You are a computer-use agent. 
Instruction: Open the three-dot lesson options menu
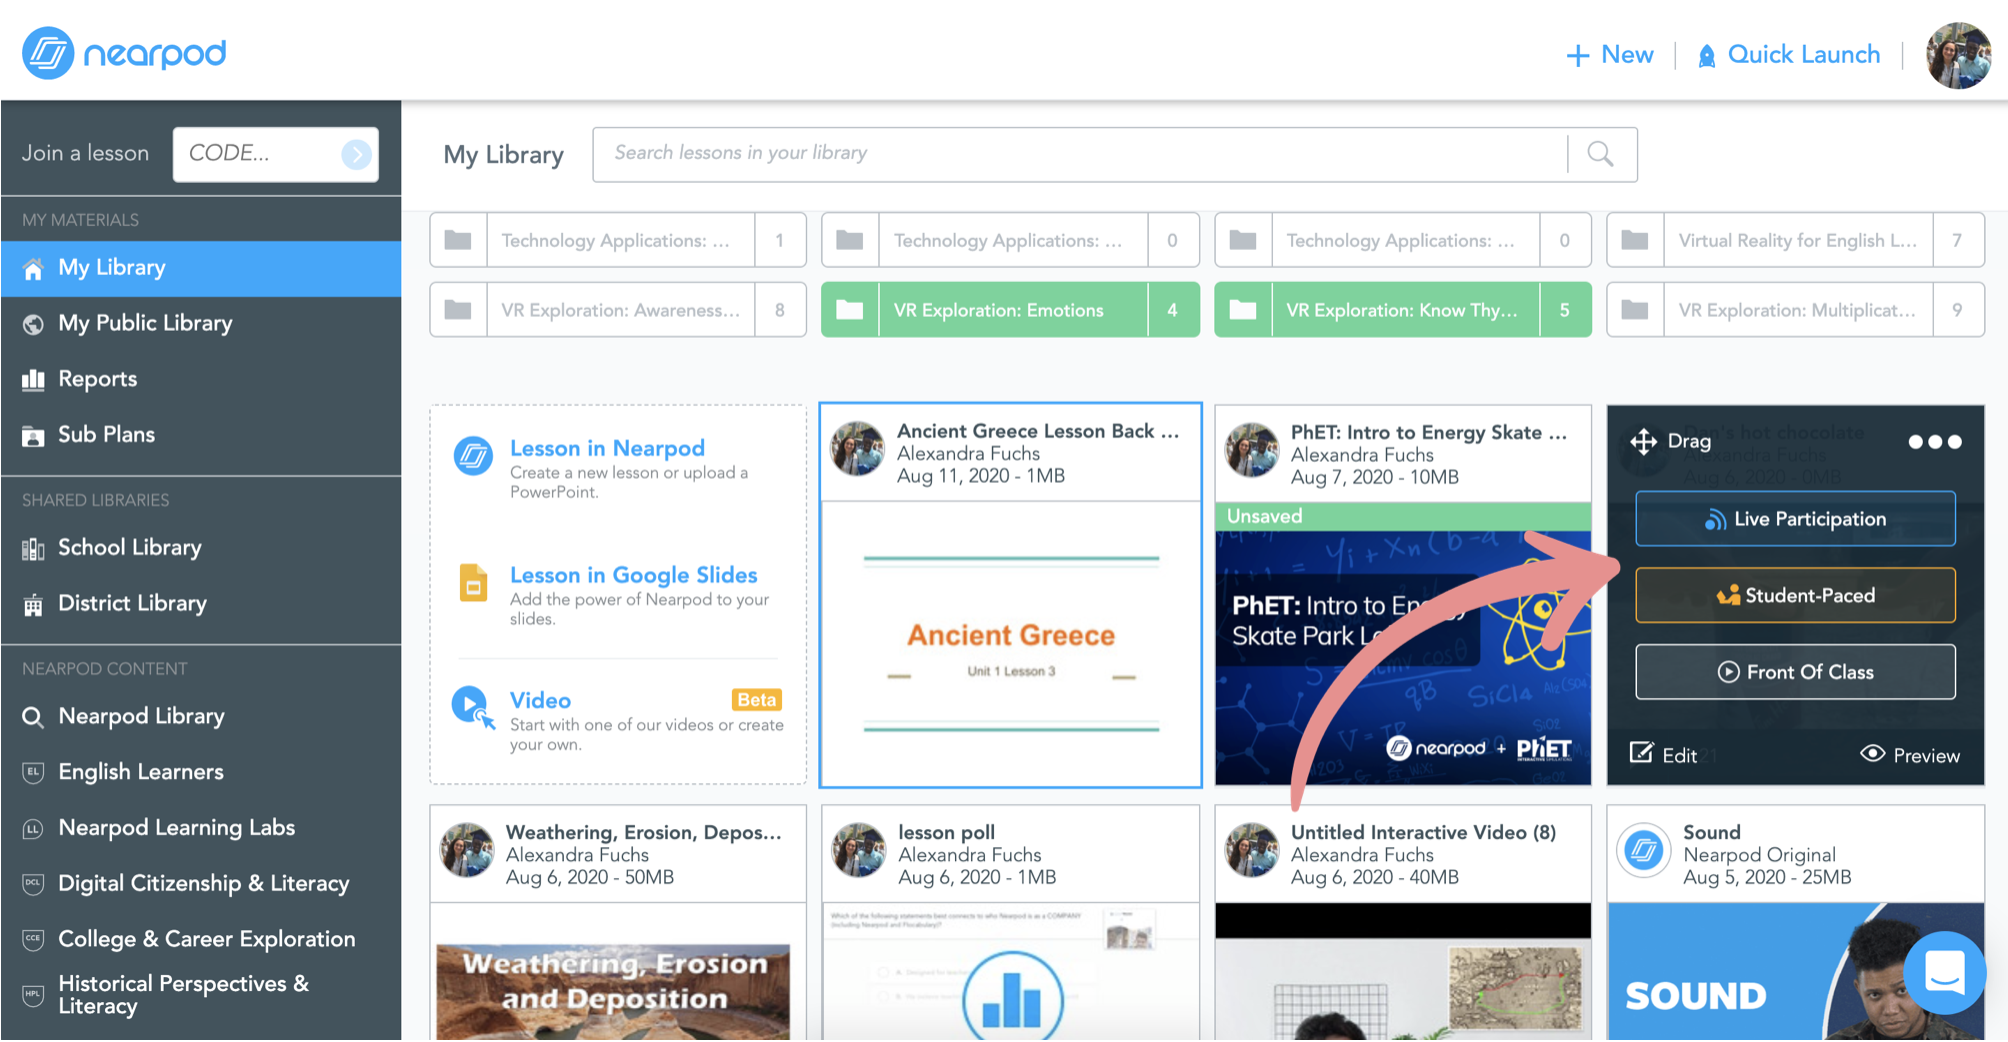pos(1934,441)
